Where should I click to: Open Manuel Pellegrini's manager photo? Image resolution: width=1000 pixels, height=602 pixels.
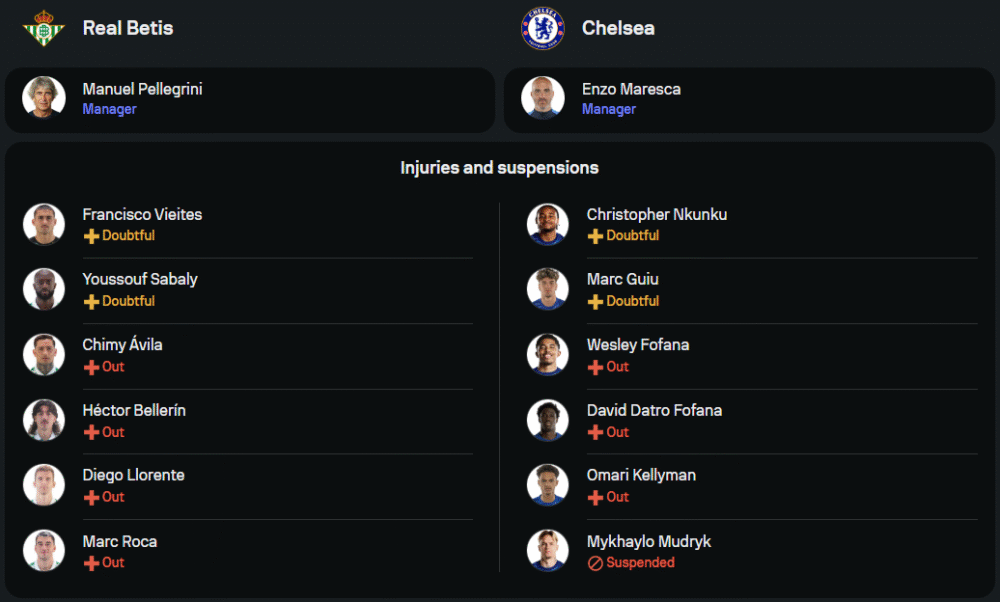pos(43,98)
